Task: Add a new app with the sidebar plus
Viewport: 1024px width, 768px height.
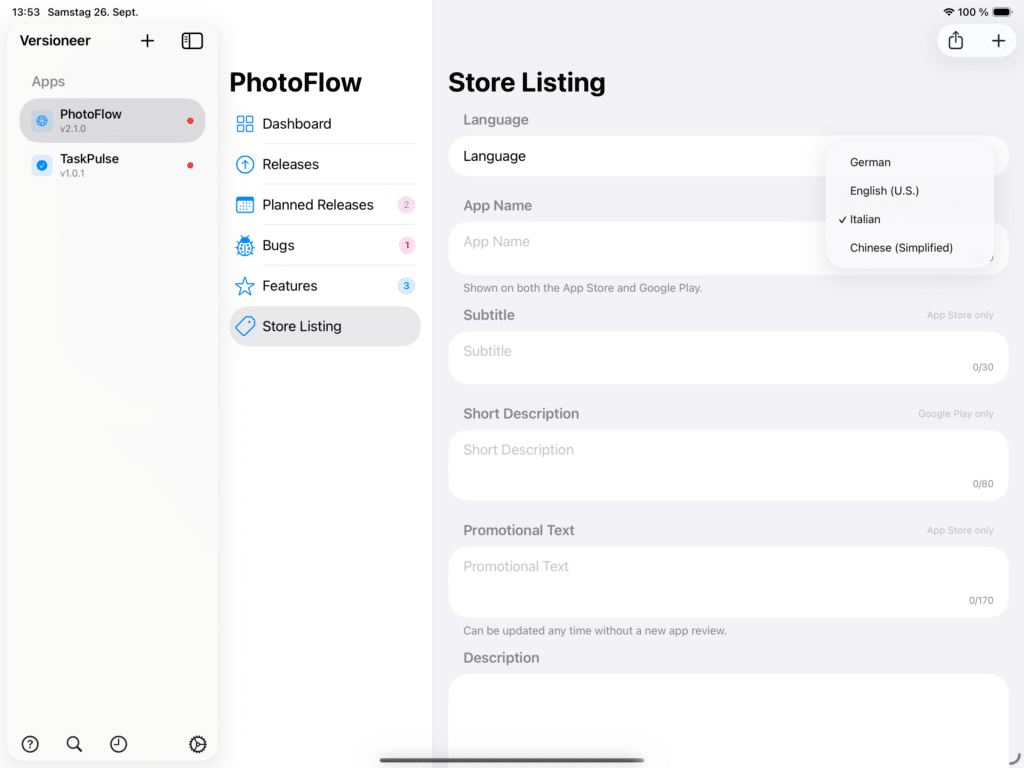Action: pyautogui.click(x=148, y=40)
